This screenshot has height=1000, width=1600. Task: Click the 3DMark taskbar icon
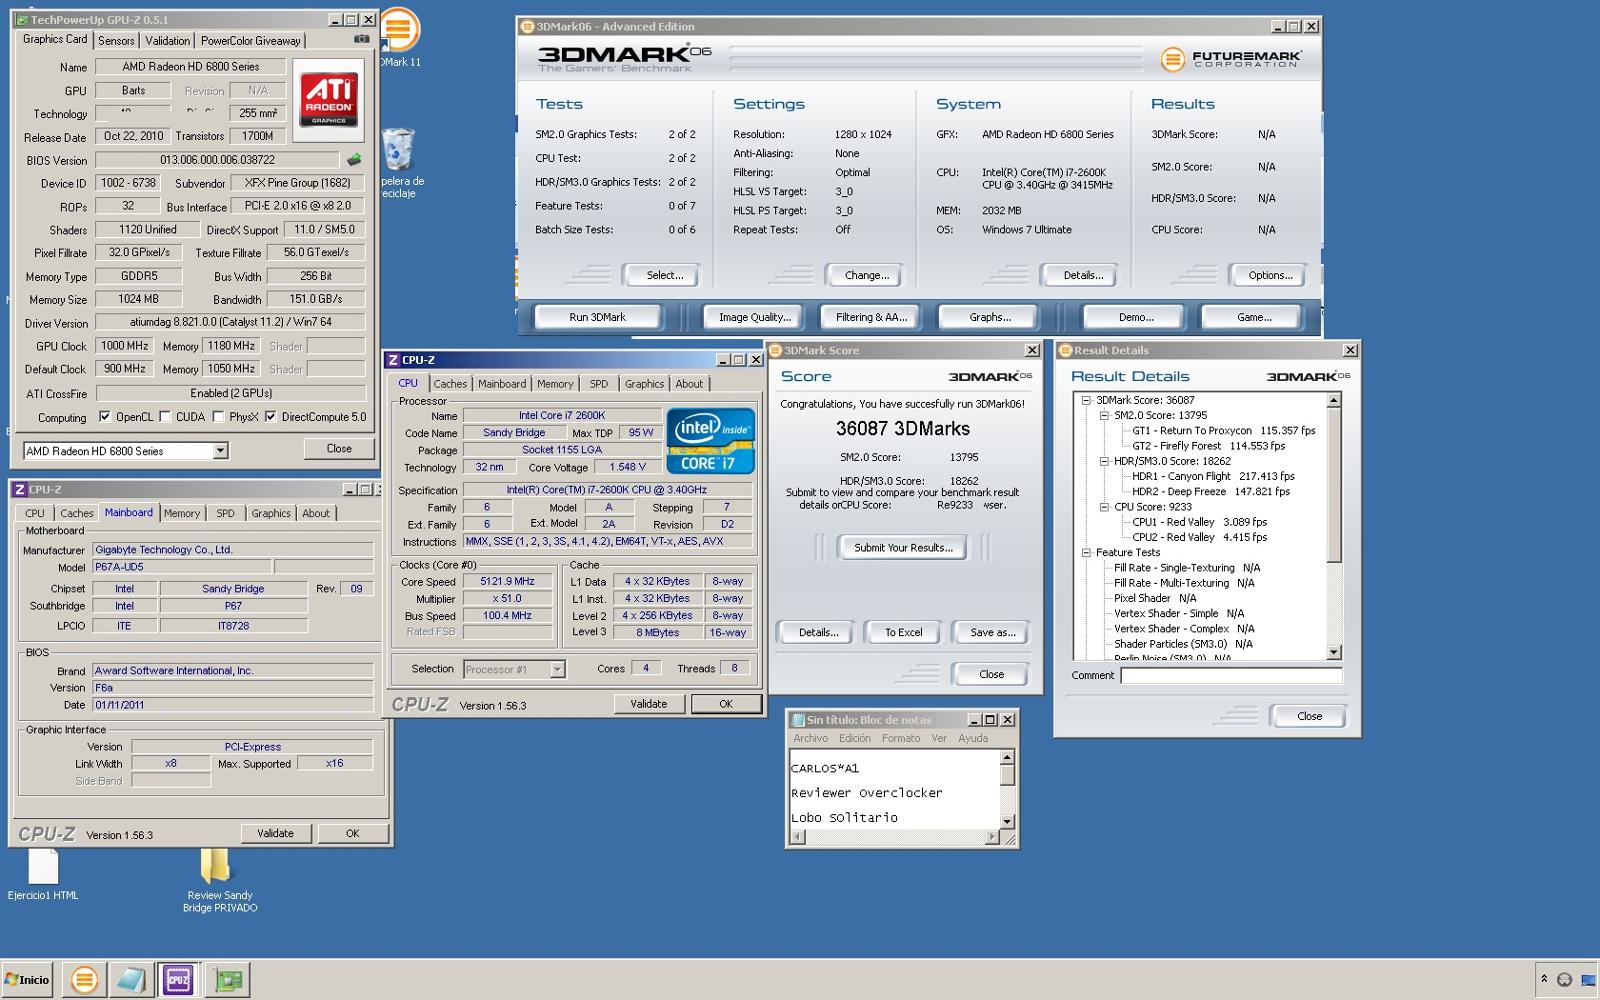click(84, 980)
